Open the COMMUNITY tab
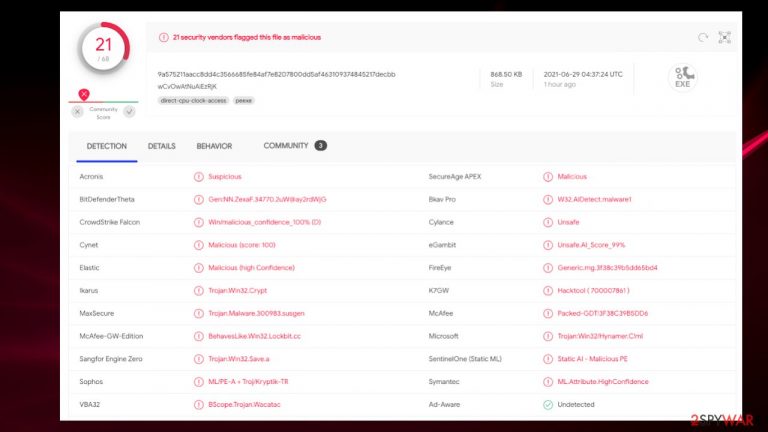 click(286, 146)
